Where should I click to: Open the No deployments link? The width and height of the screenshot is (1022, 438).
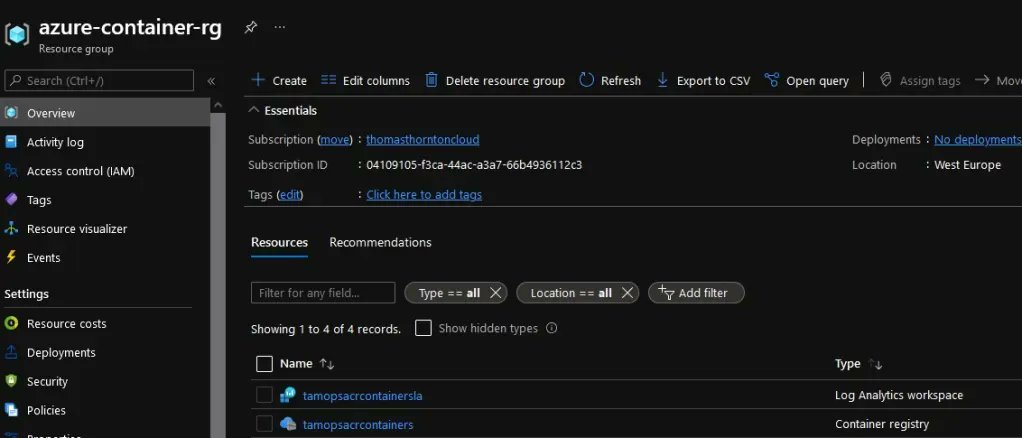tap(978, 139)
